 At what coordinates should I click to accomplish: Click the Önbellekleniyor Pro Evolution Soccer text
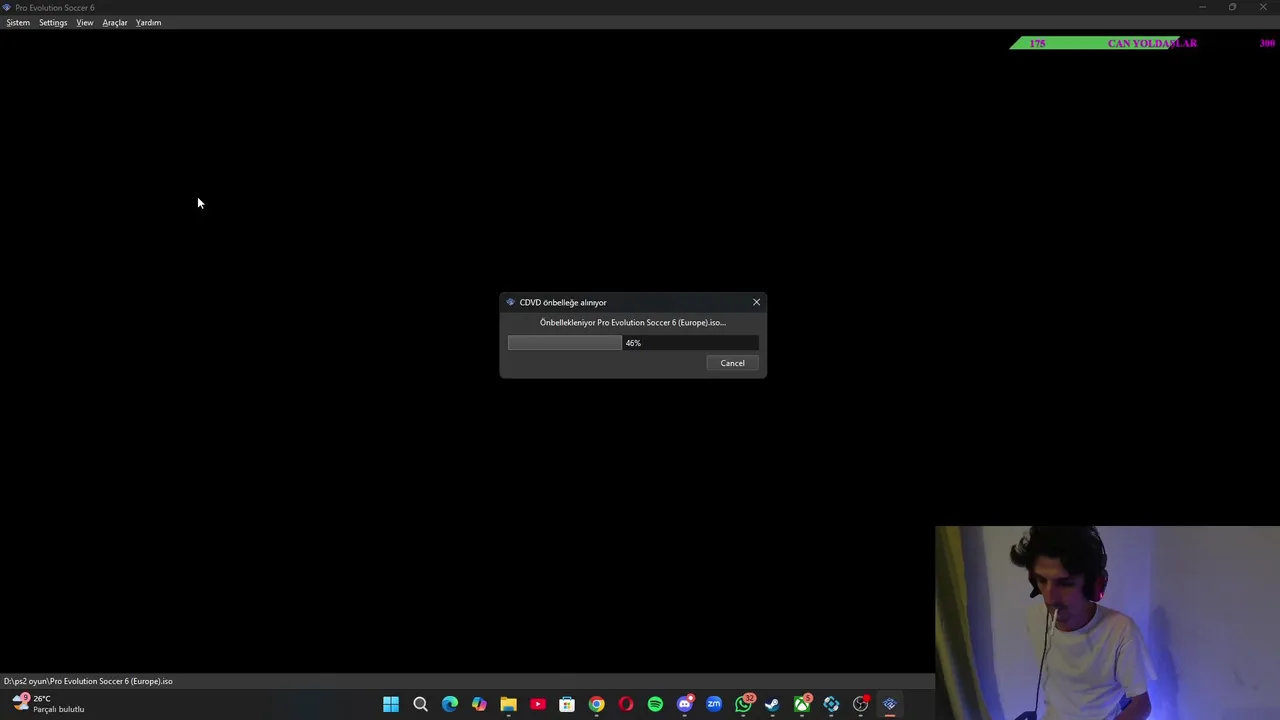click(x=633, y=322)
